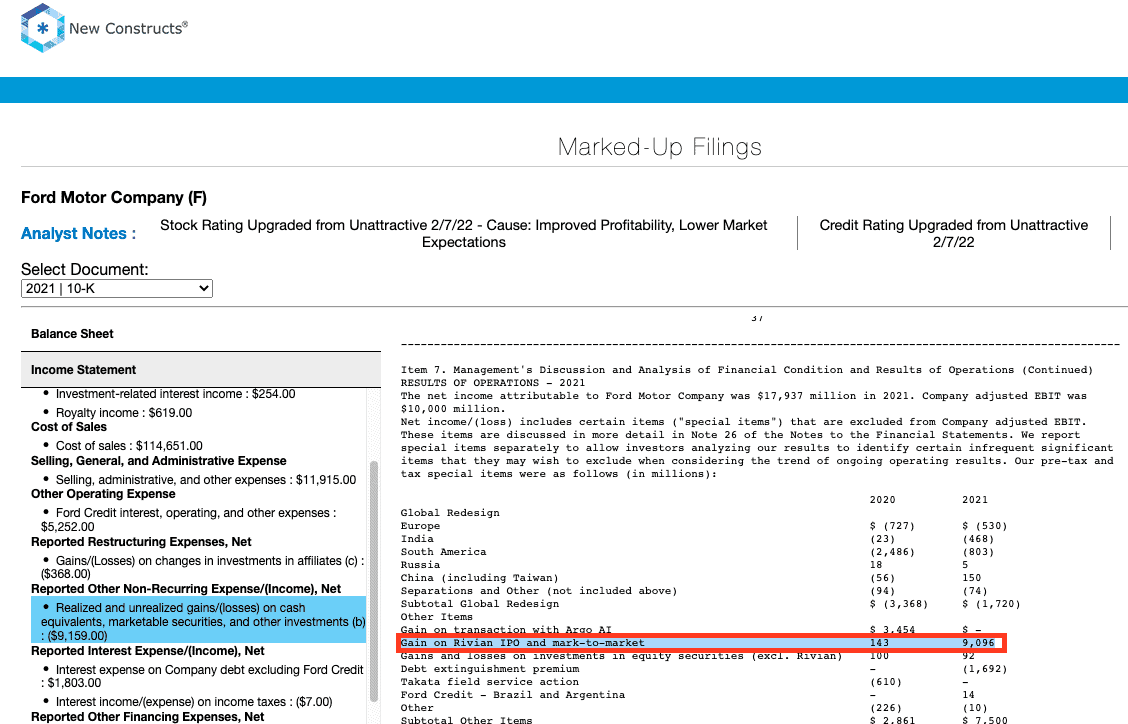Select Interest expense on Company debt item
The image size is (1128, 724).
coord(202,677)
